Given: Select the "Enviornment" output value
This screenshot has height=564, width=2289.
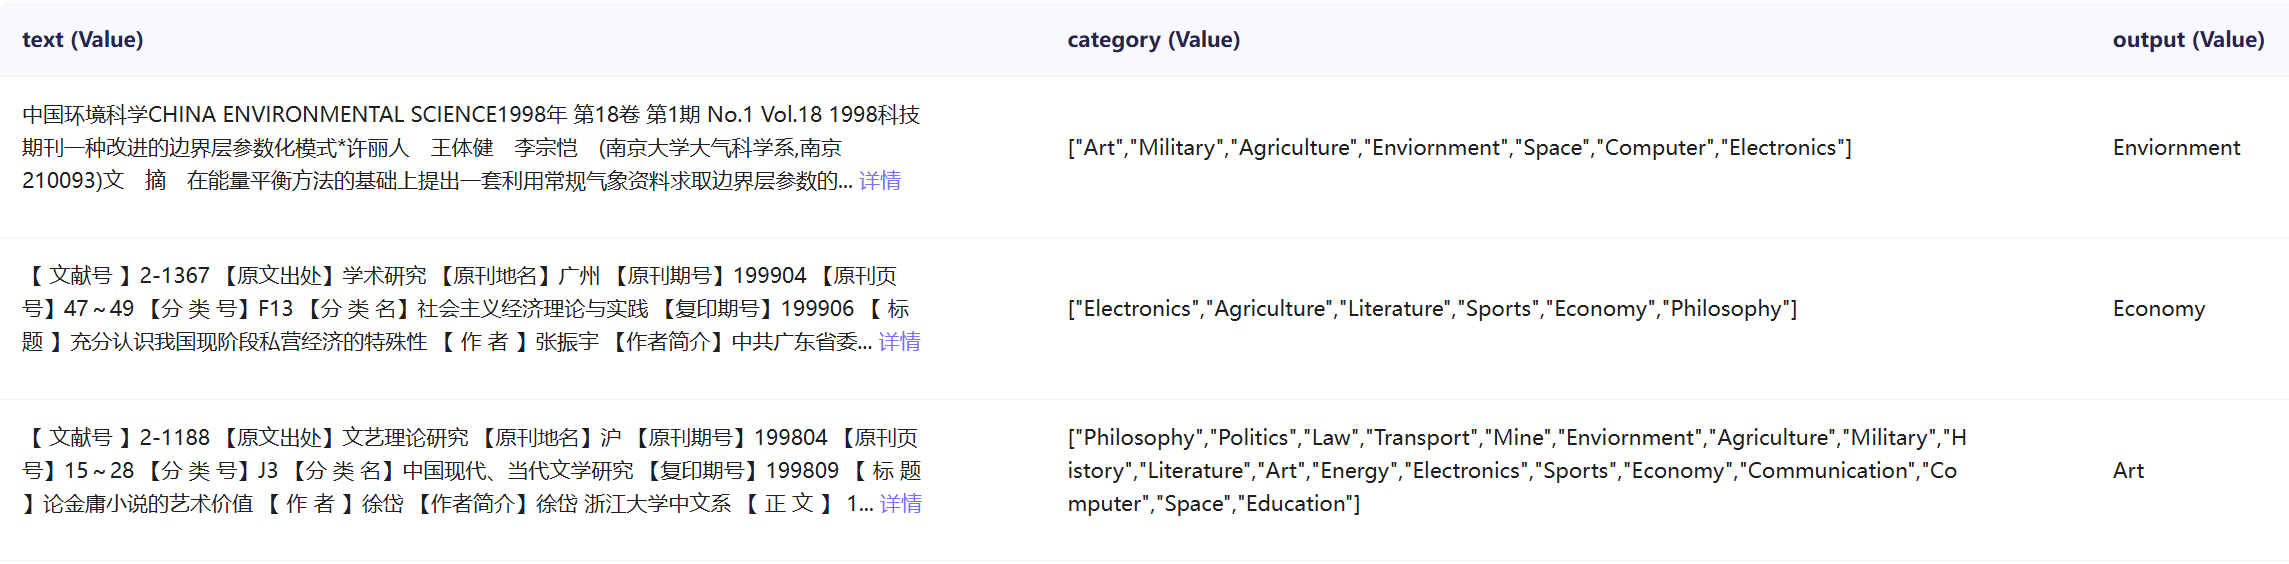Looking at the screenshot, I should [2176, 148].
